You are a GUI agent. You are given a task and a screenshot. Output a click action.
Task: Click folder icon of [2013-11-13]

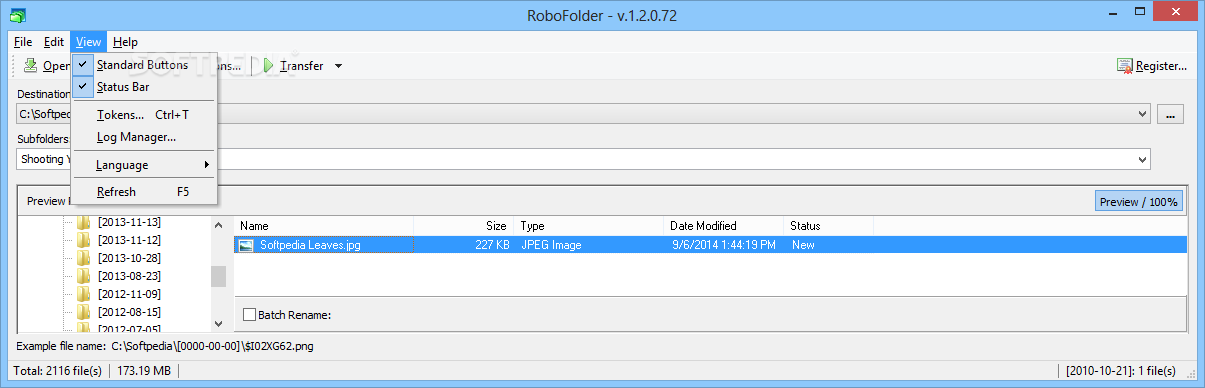[84, 222]
